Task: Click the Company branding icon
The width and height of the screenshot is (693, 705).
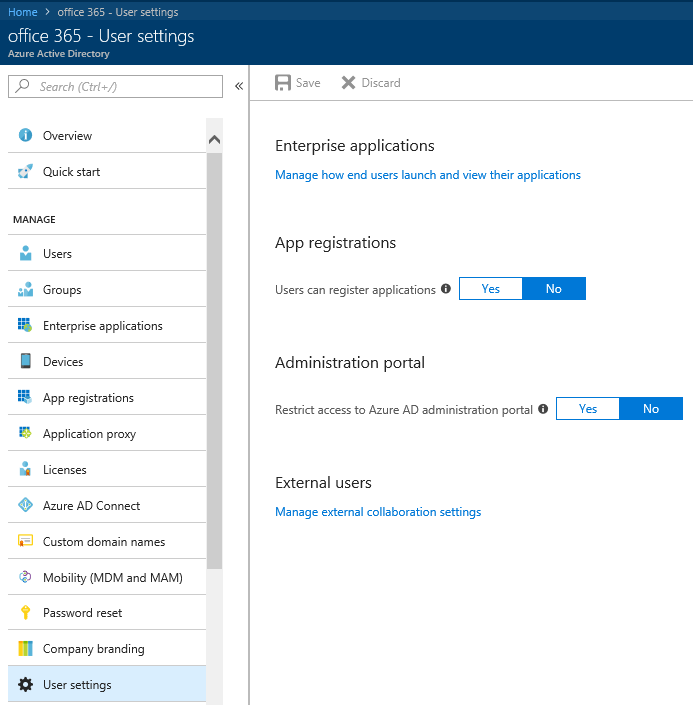Action: coord(26,648)
